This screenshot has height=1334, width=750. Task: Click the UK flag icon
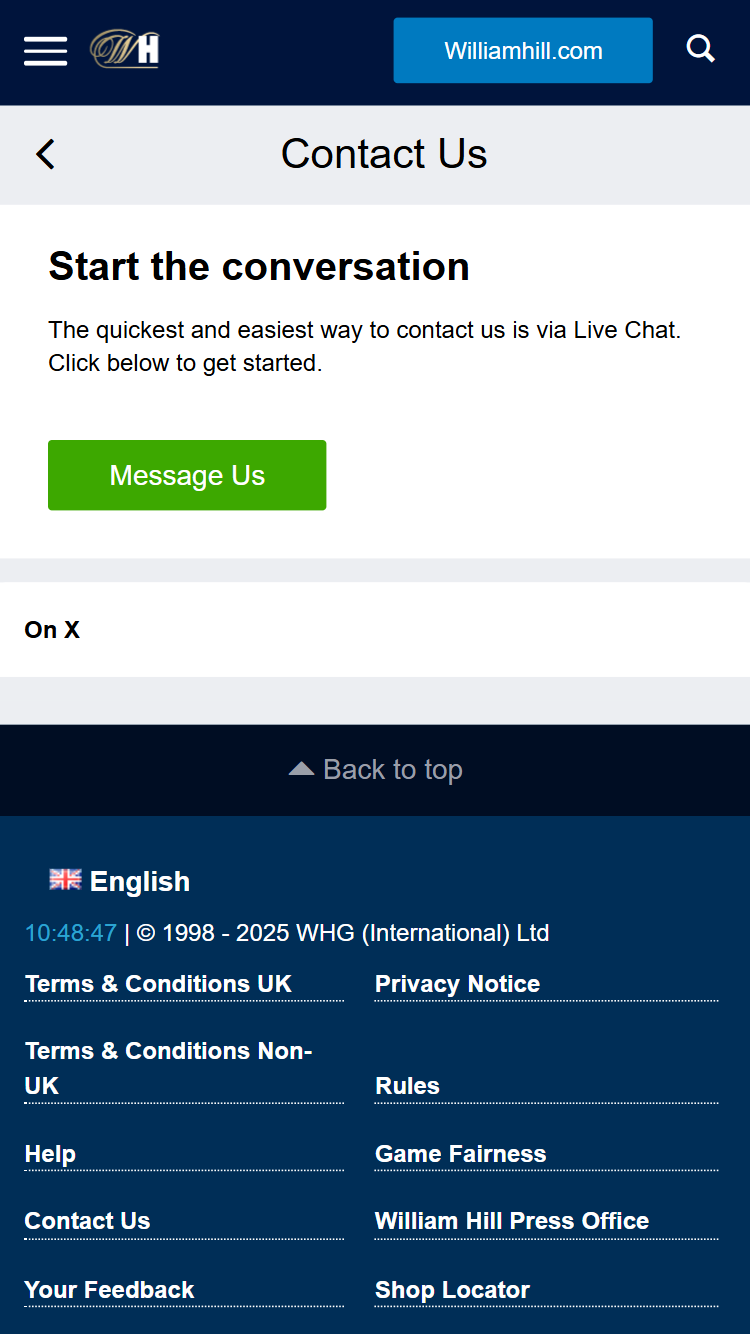pos(65,879)
